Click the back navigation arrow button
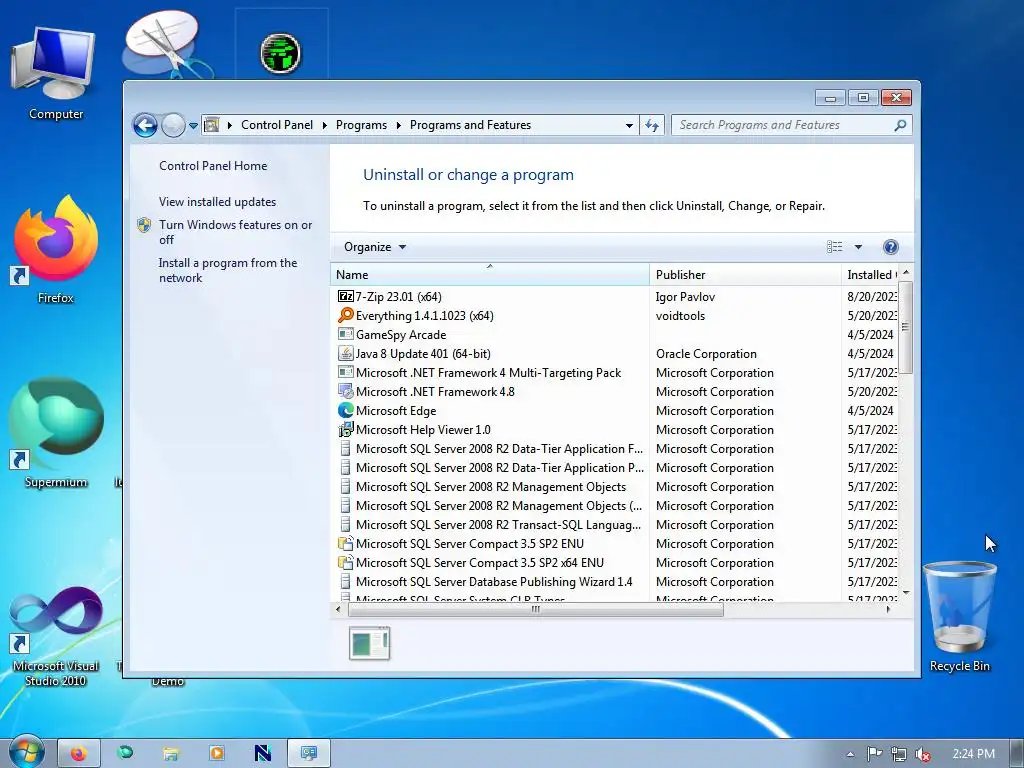1024x768 pixels. click(145, 125)
